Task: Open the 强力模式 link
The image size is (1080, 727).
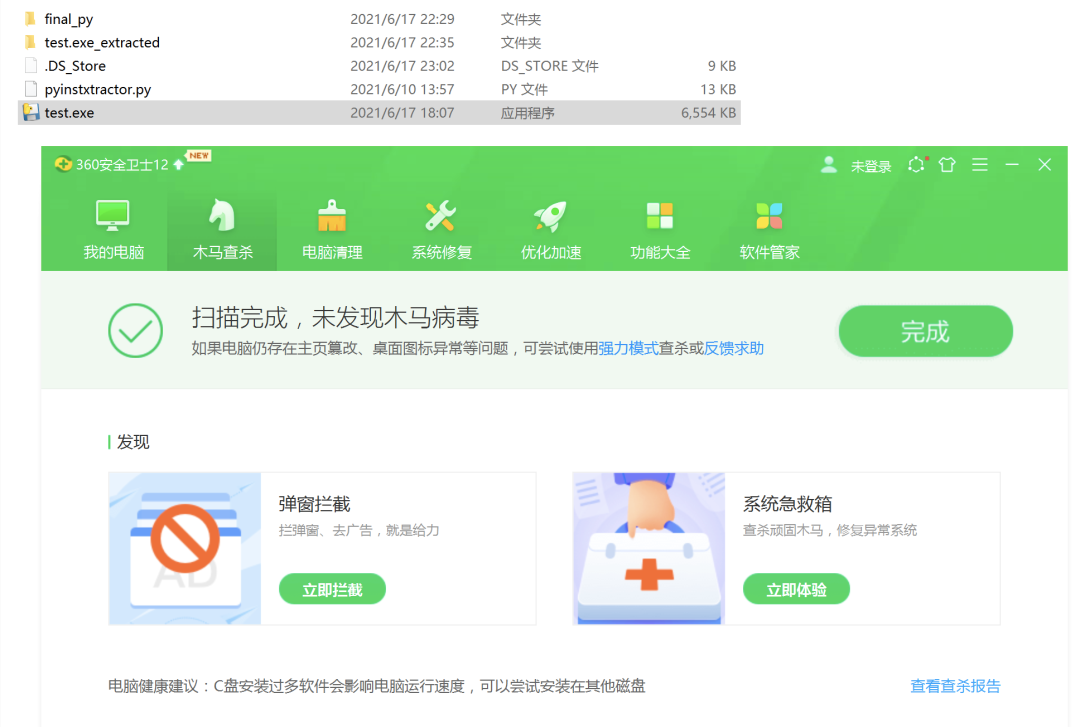Action: tap(628, 349)
